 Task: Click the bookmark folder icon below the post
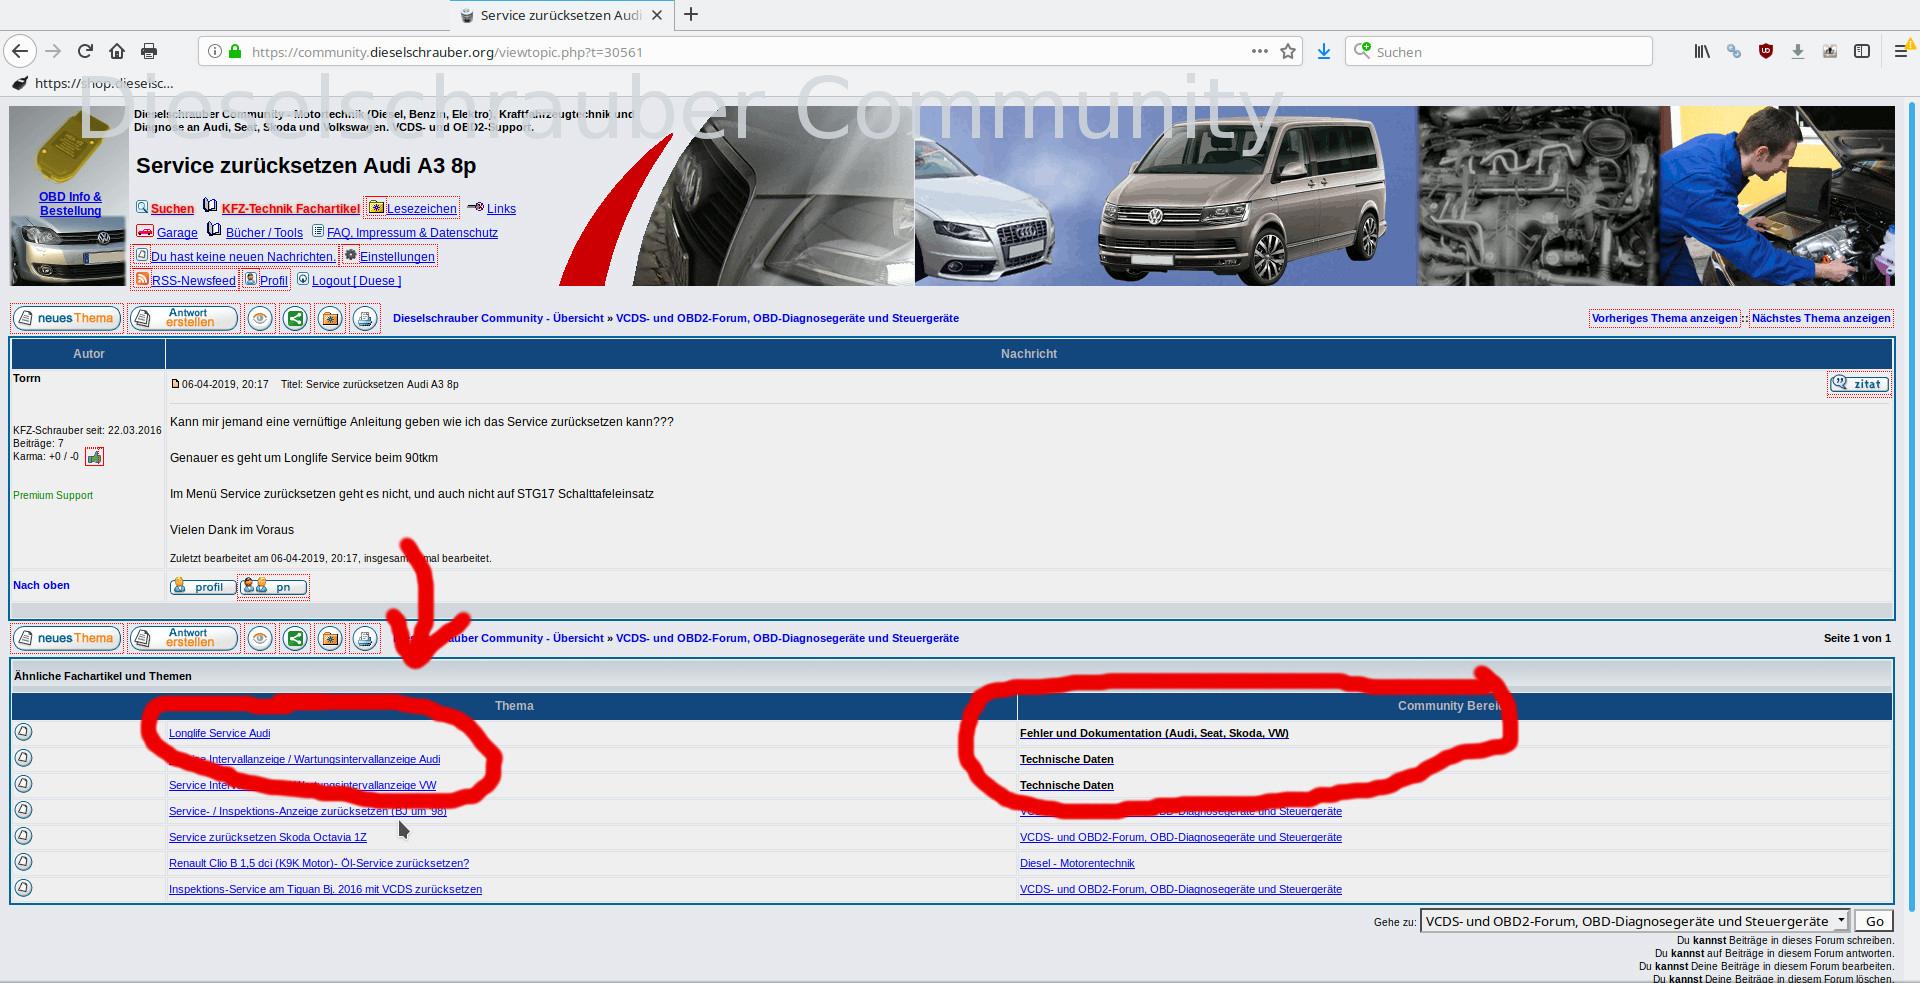[330, 638]
